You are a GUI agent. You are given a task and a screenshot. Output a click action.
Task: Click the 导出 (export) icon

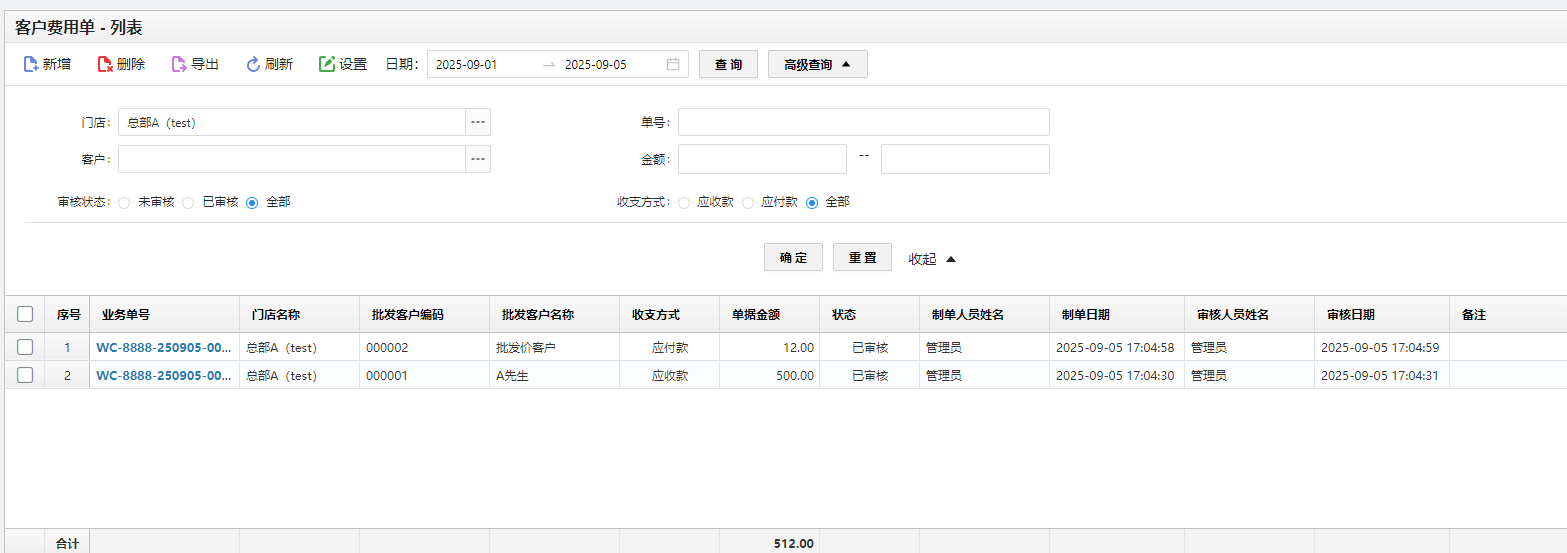point(179,64)
